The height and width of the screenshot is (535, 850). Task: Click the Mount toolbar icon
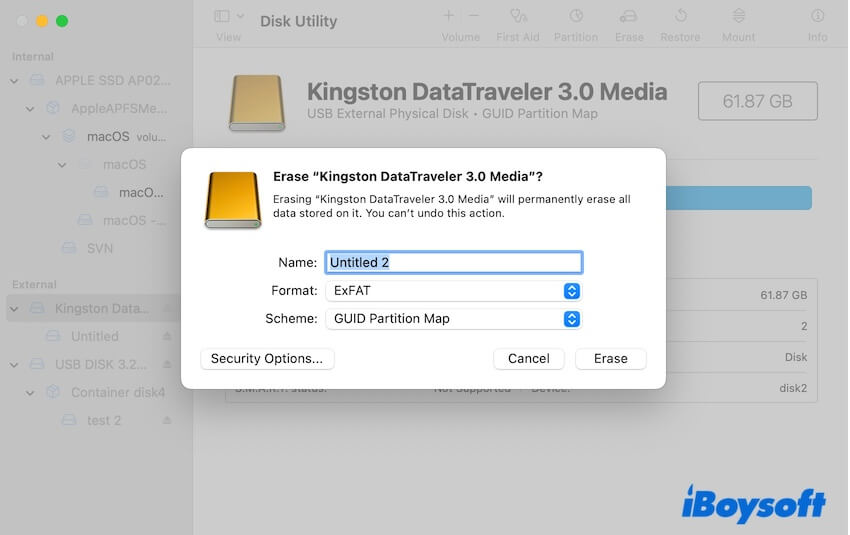[x=738, y=17]
